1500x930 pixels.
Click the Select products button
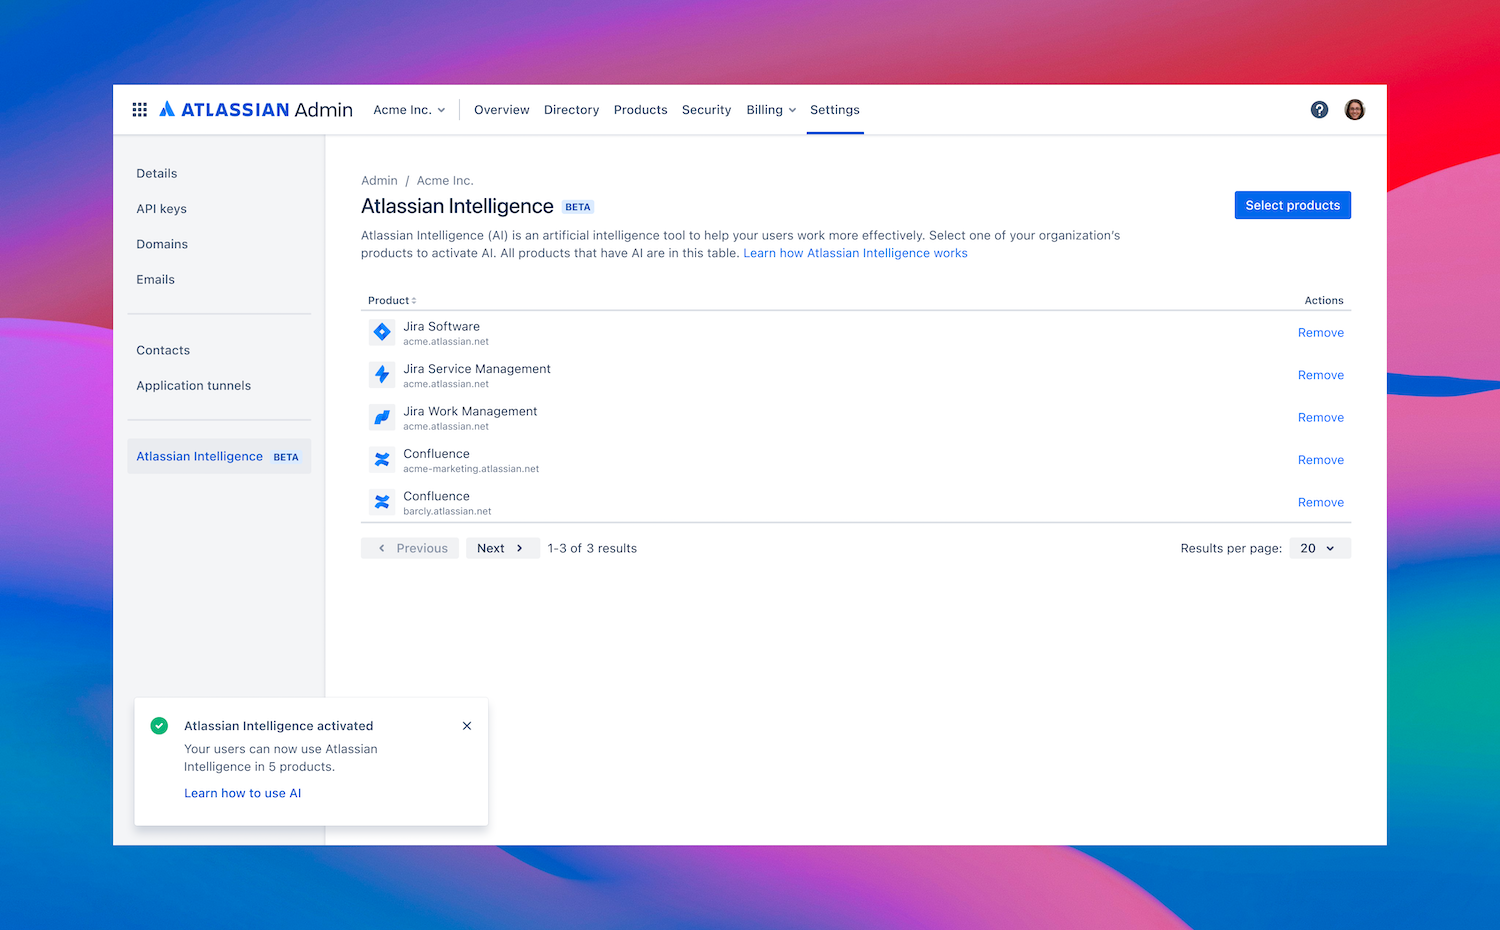[x=1292, y=204]
